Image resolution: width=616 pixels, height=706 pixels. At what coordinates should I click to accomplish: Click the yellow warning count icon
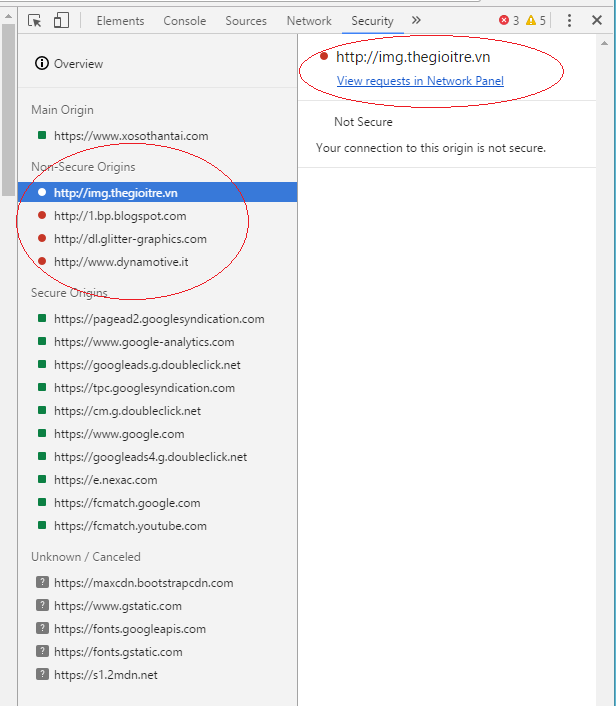pos(530,20)
